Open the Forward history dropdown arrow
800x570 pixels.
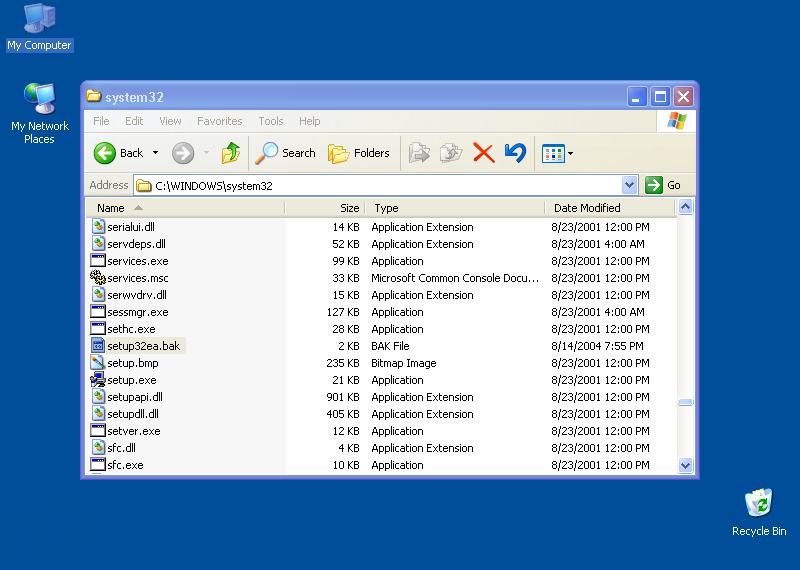pyautogui.click(x=207, y=153)
